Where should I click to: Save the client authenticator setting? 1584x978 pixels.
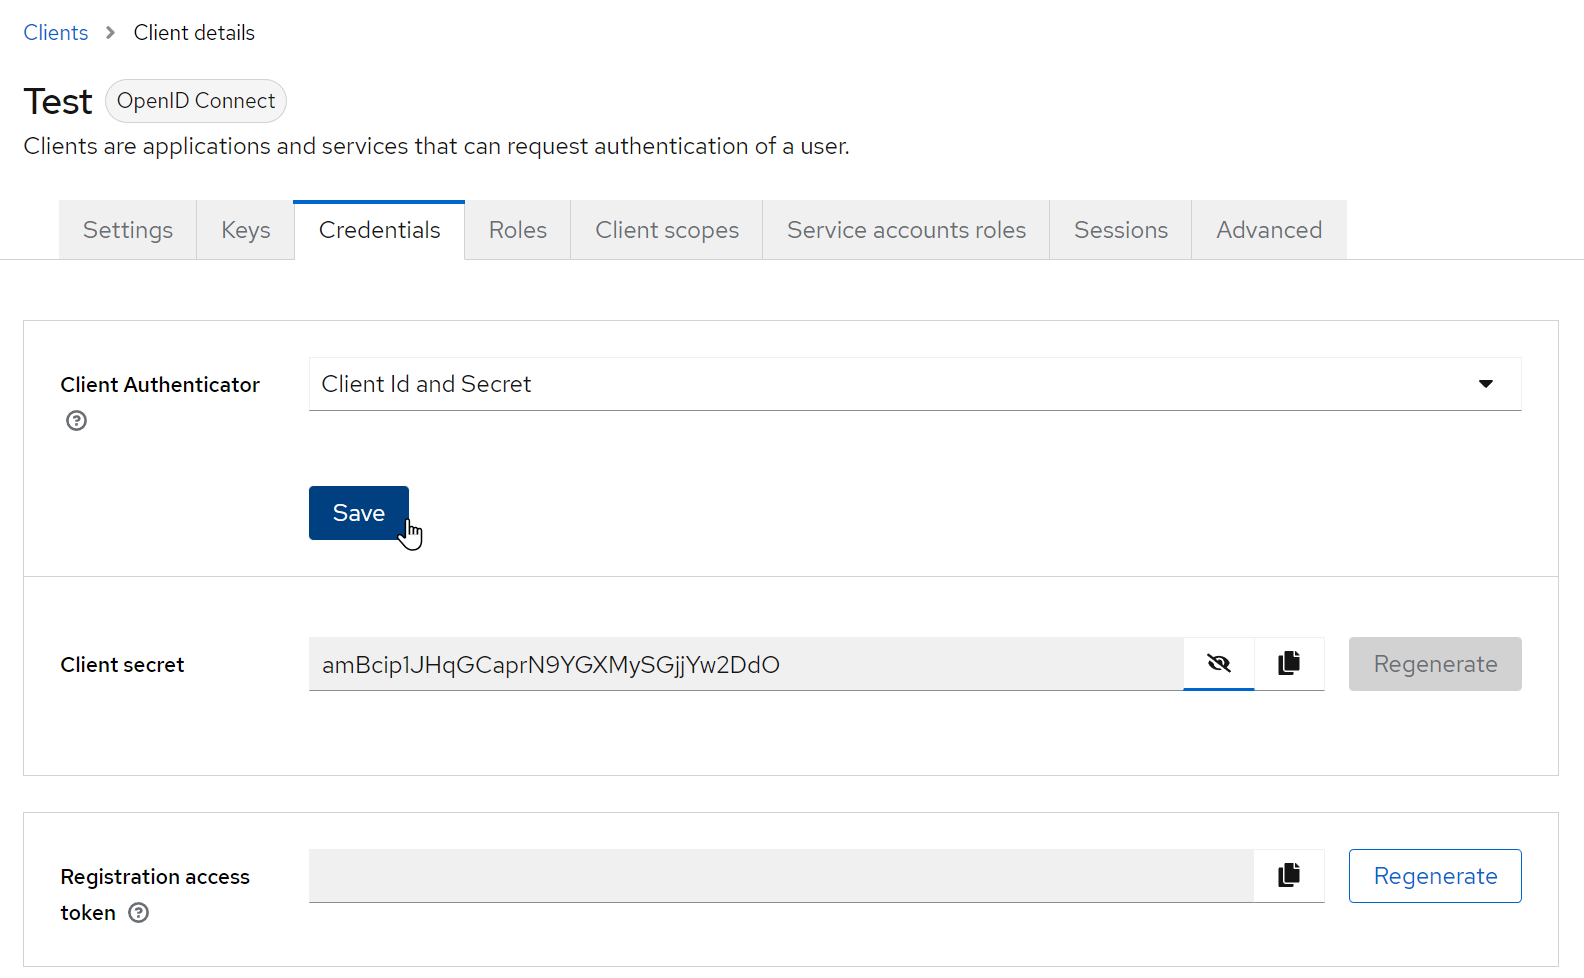359,513
